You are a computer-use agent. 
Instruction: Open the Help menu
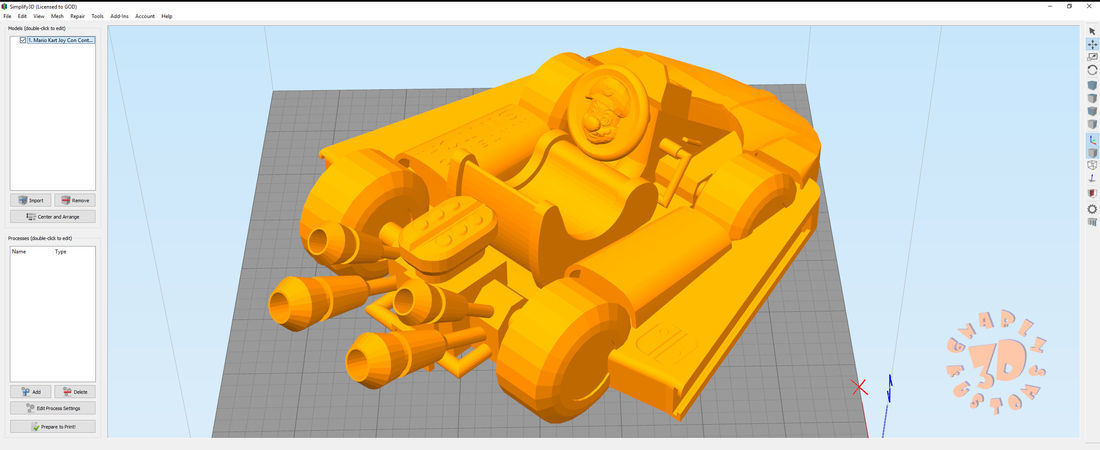167,16
